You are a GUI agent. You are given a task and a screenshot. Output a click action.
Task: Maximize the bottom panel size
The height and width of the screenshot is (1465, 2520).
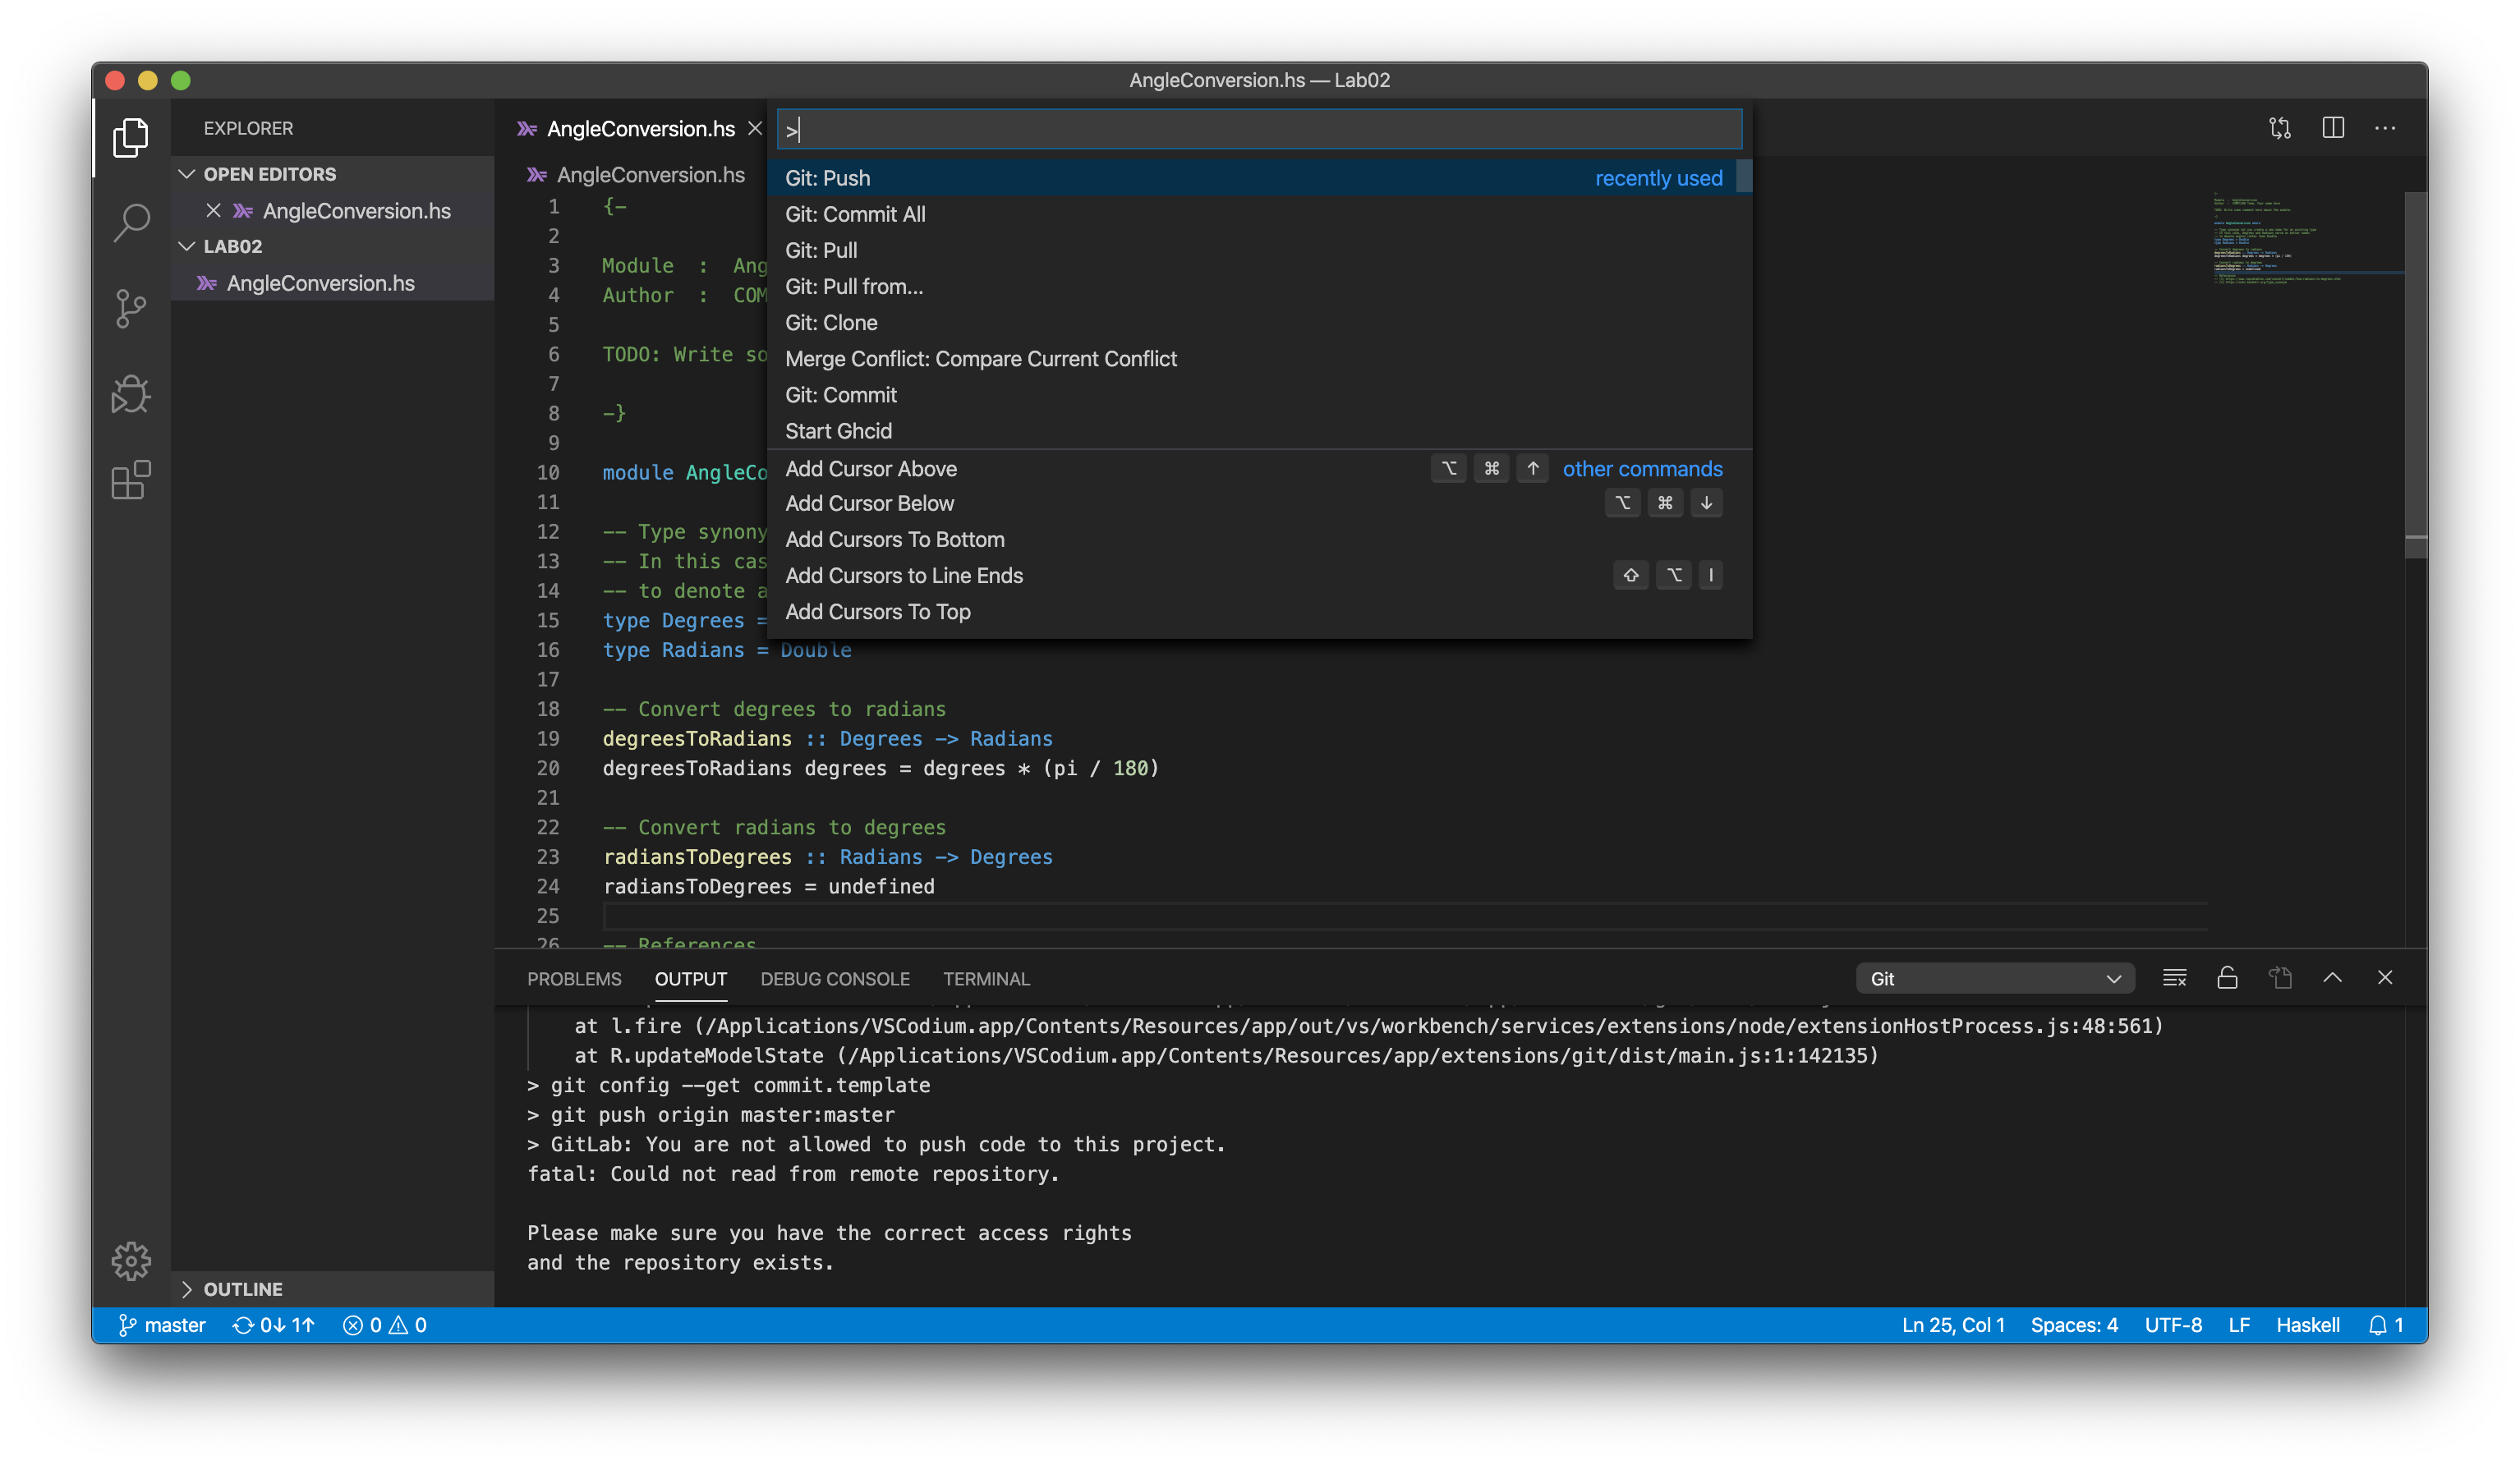coord(2332,977)
